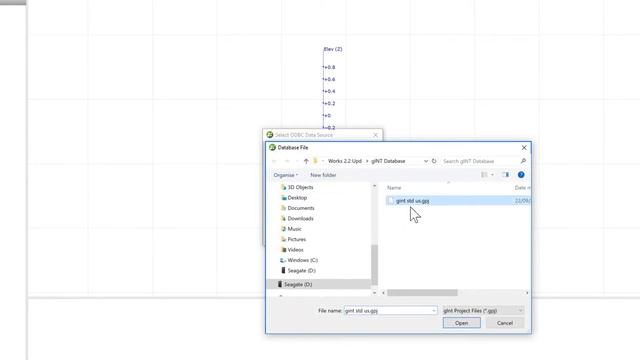Open the Organise menu
The height and width of the screenshot is (360, 640).
tap(286, 175)
